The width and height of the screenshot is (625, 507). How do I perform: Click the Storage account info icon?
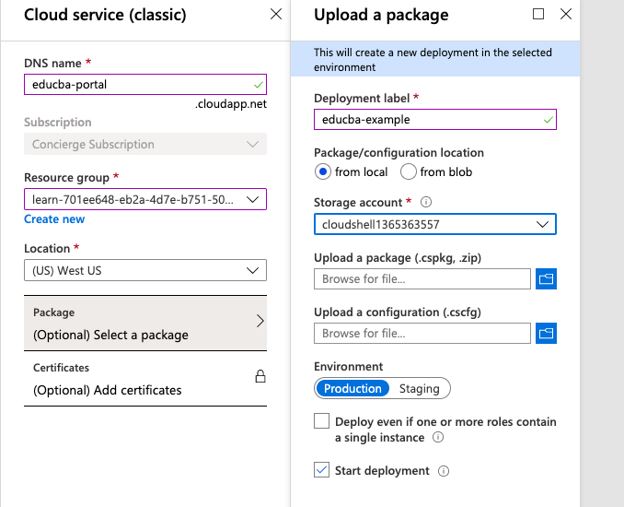coord(426,203)
